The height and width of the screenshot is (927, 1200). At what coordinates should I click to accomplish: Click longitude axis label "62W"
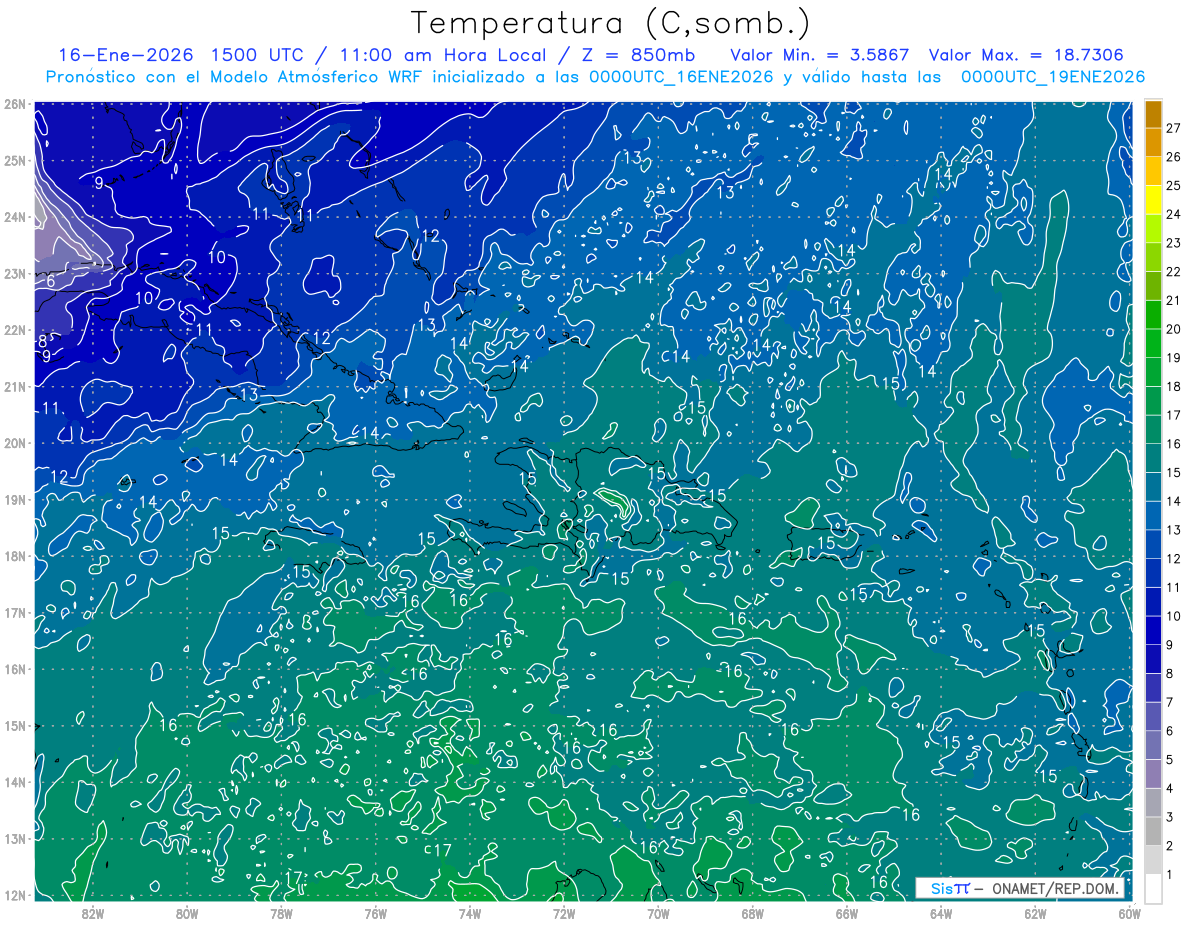tap(1035, 913)
